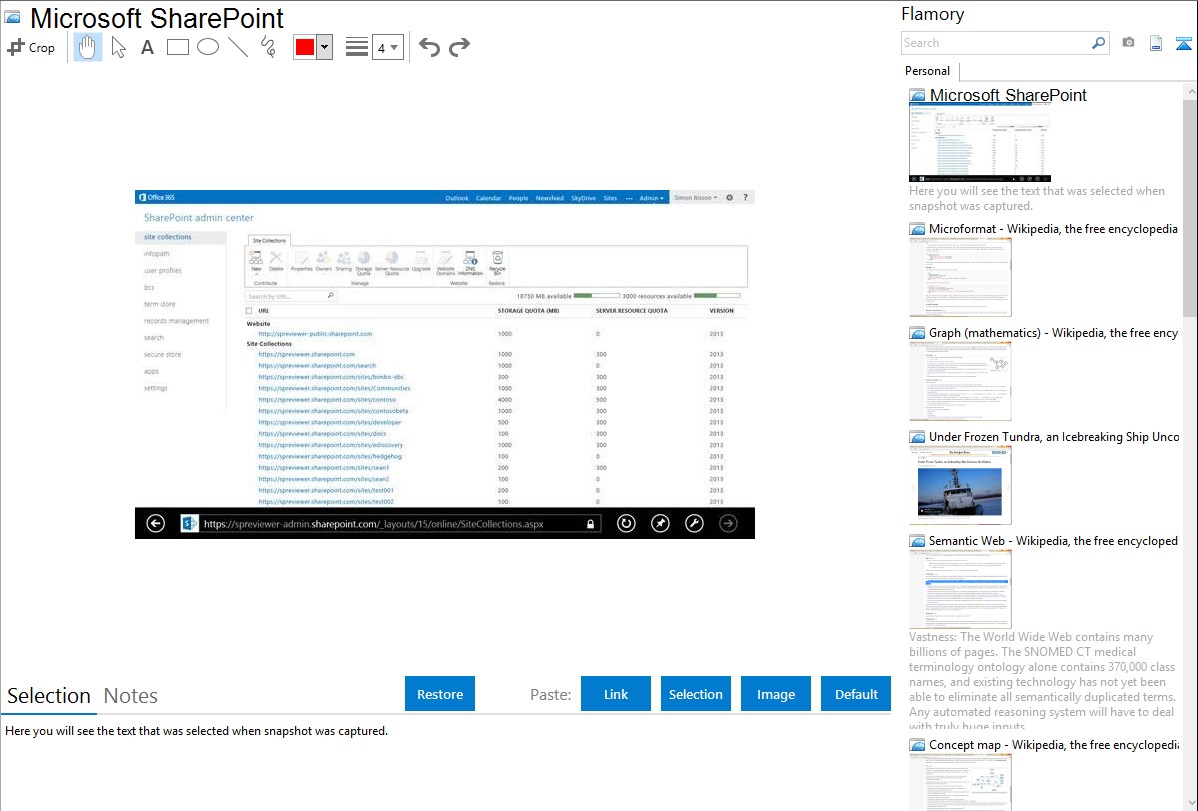
Task: Click the wrench tools icon in snapshot
Action: 694,524
